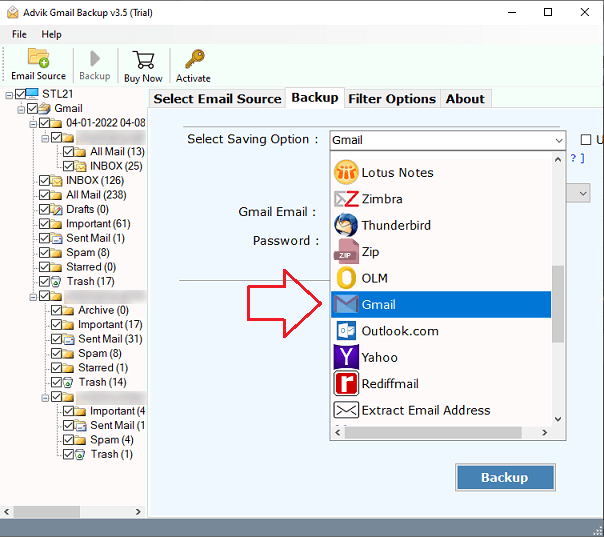
Task: Collapse the STL21 tree node
Action: [x=9, y=95]
